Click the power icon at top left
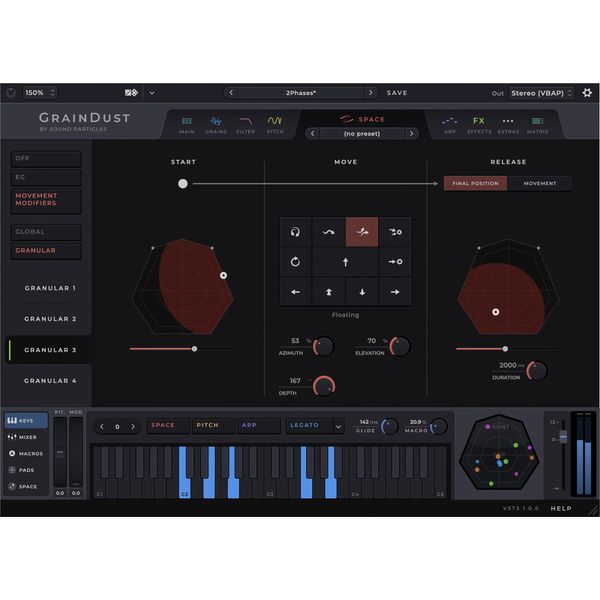The image size is (600, 600). pos(11,93)
